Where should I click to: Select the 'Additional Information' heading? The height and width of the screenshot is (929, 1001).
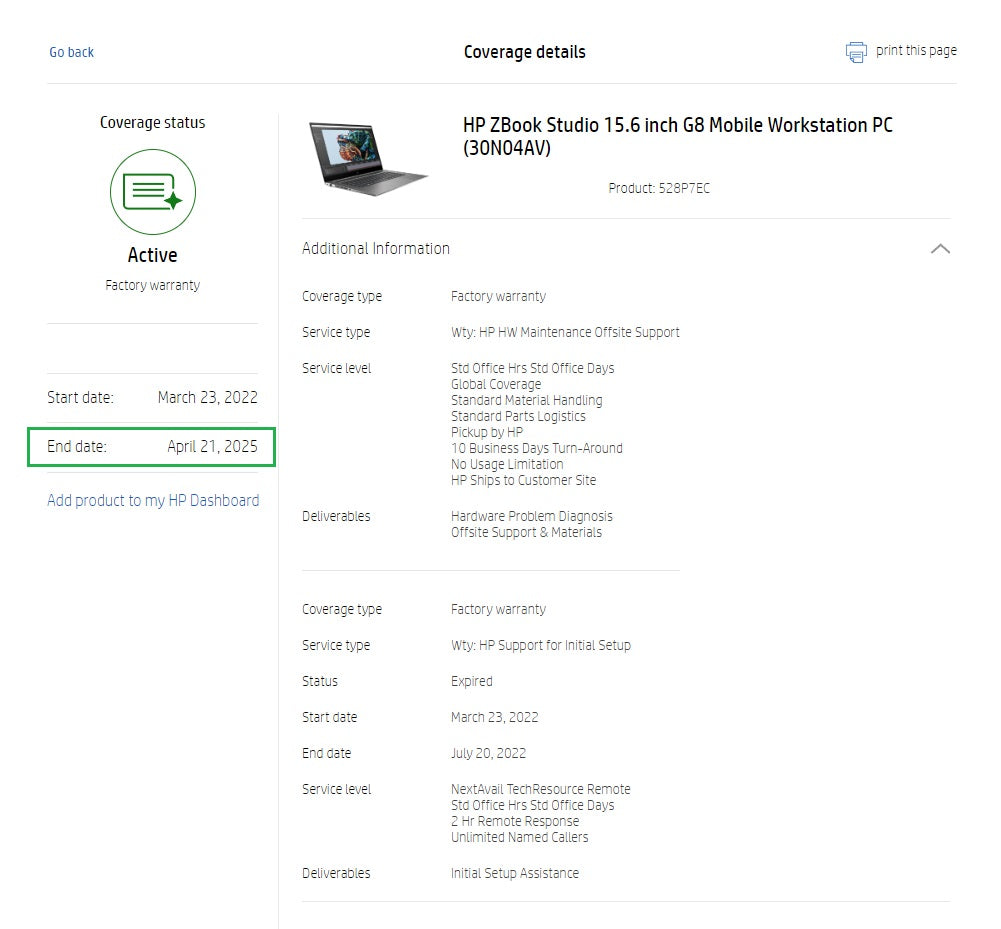376,248
